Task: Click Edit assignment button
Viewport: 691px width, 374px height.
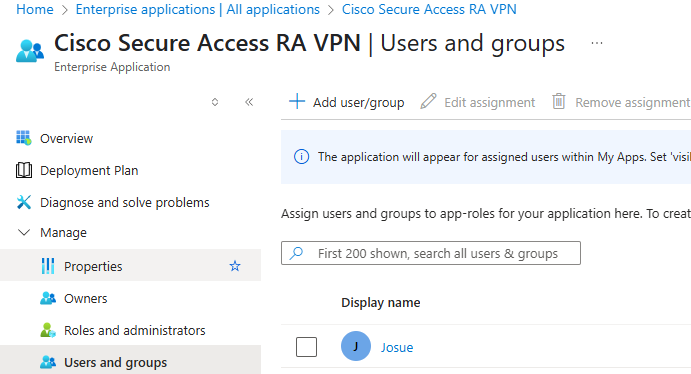Action: coord(478,102)
